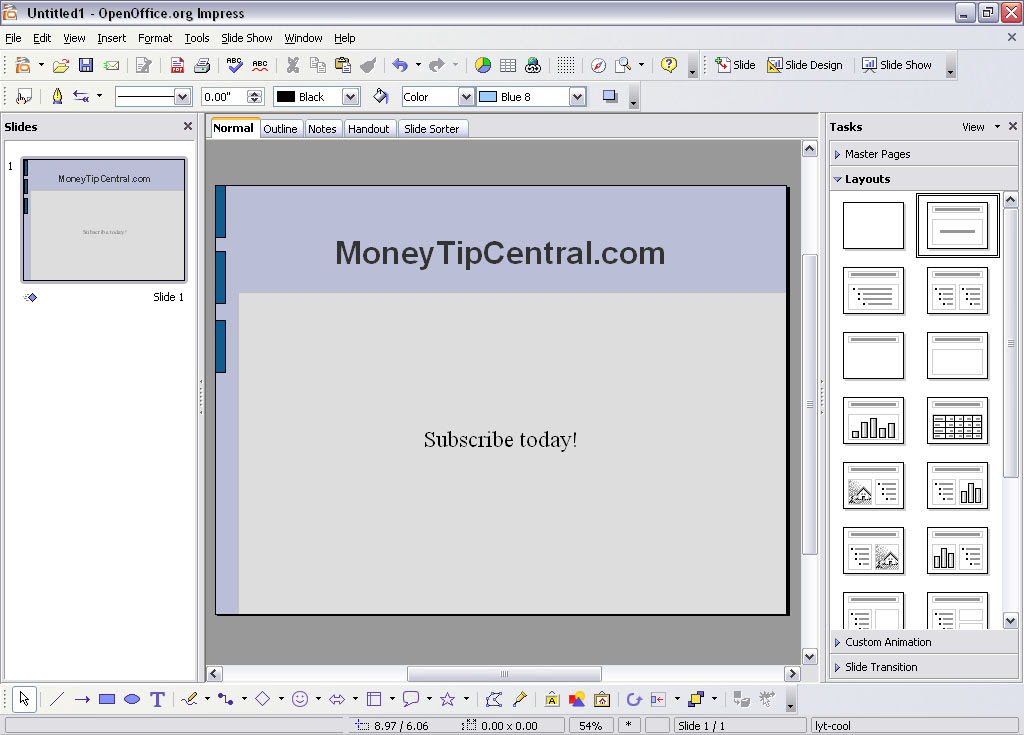Insert a chart with pie icon
Image resolution: width=1024 pixels, height=735 pixels.
coord(483,65)
